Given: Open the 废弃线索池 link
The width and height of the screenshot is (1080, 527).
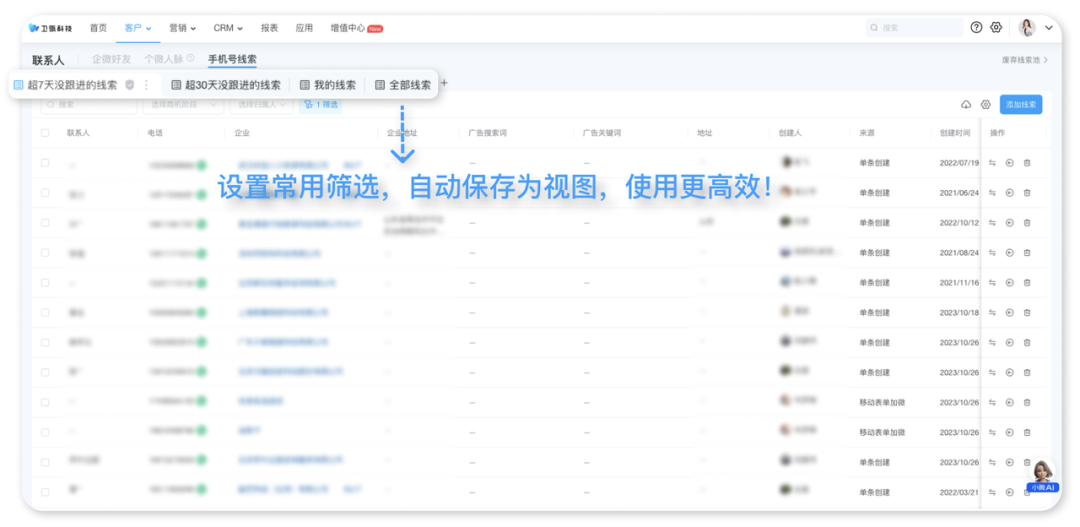Looking at the screenshot, I should pos(1025,60).
